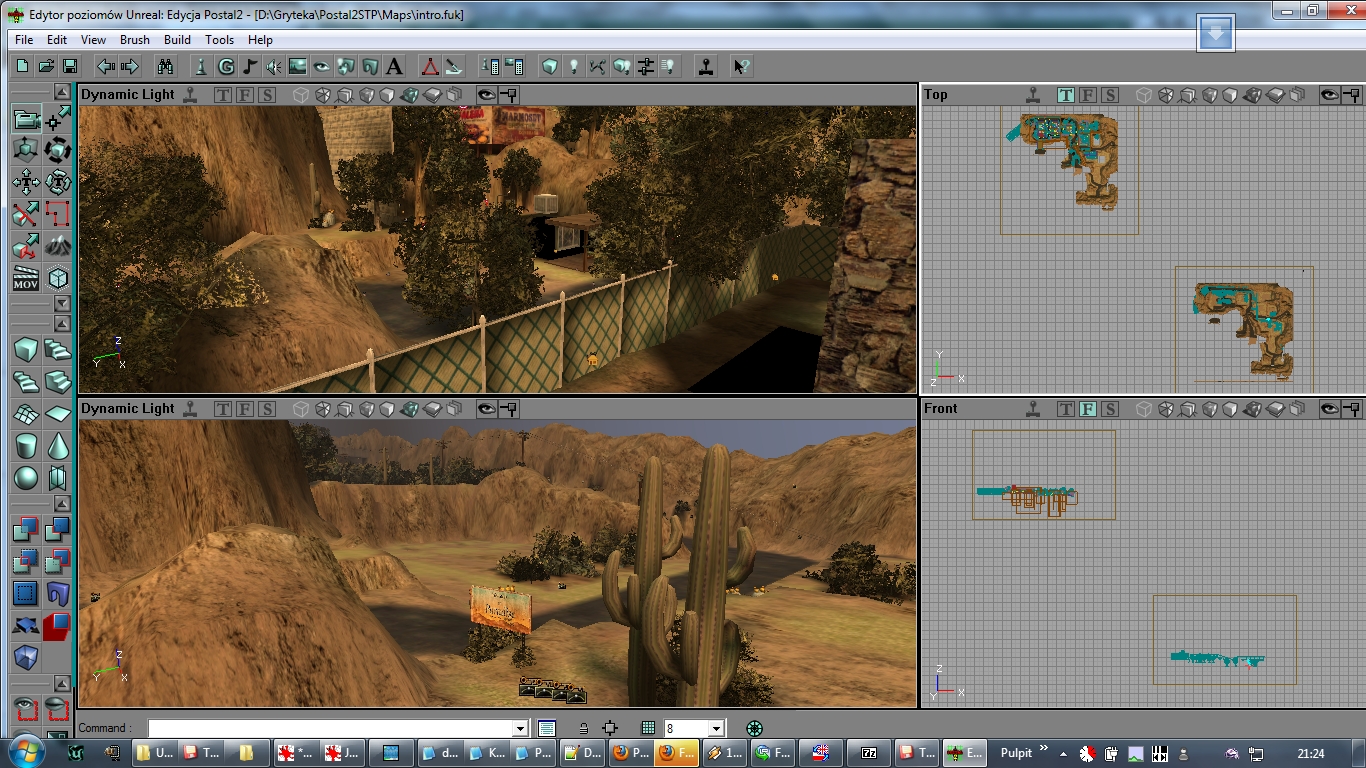Open the File menu
Viewport: 1366px width, 768px height.
pyautogui.click(x=24, y=40)
